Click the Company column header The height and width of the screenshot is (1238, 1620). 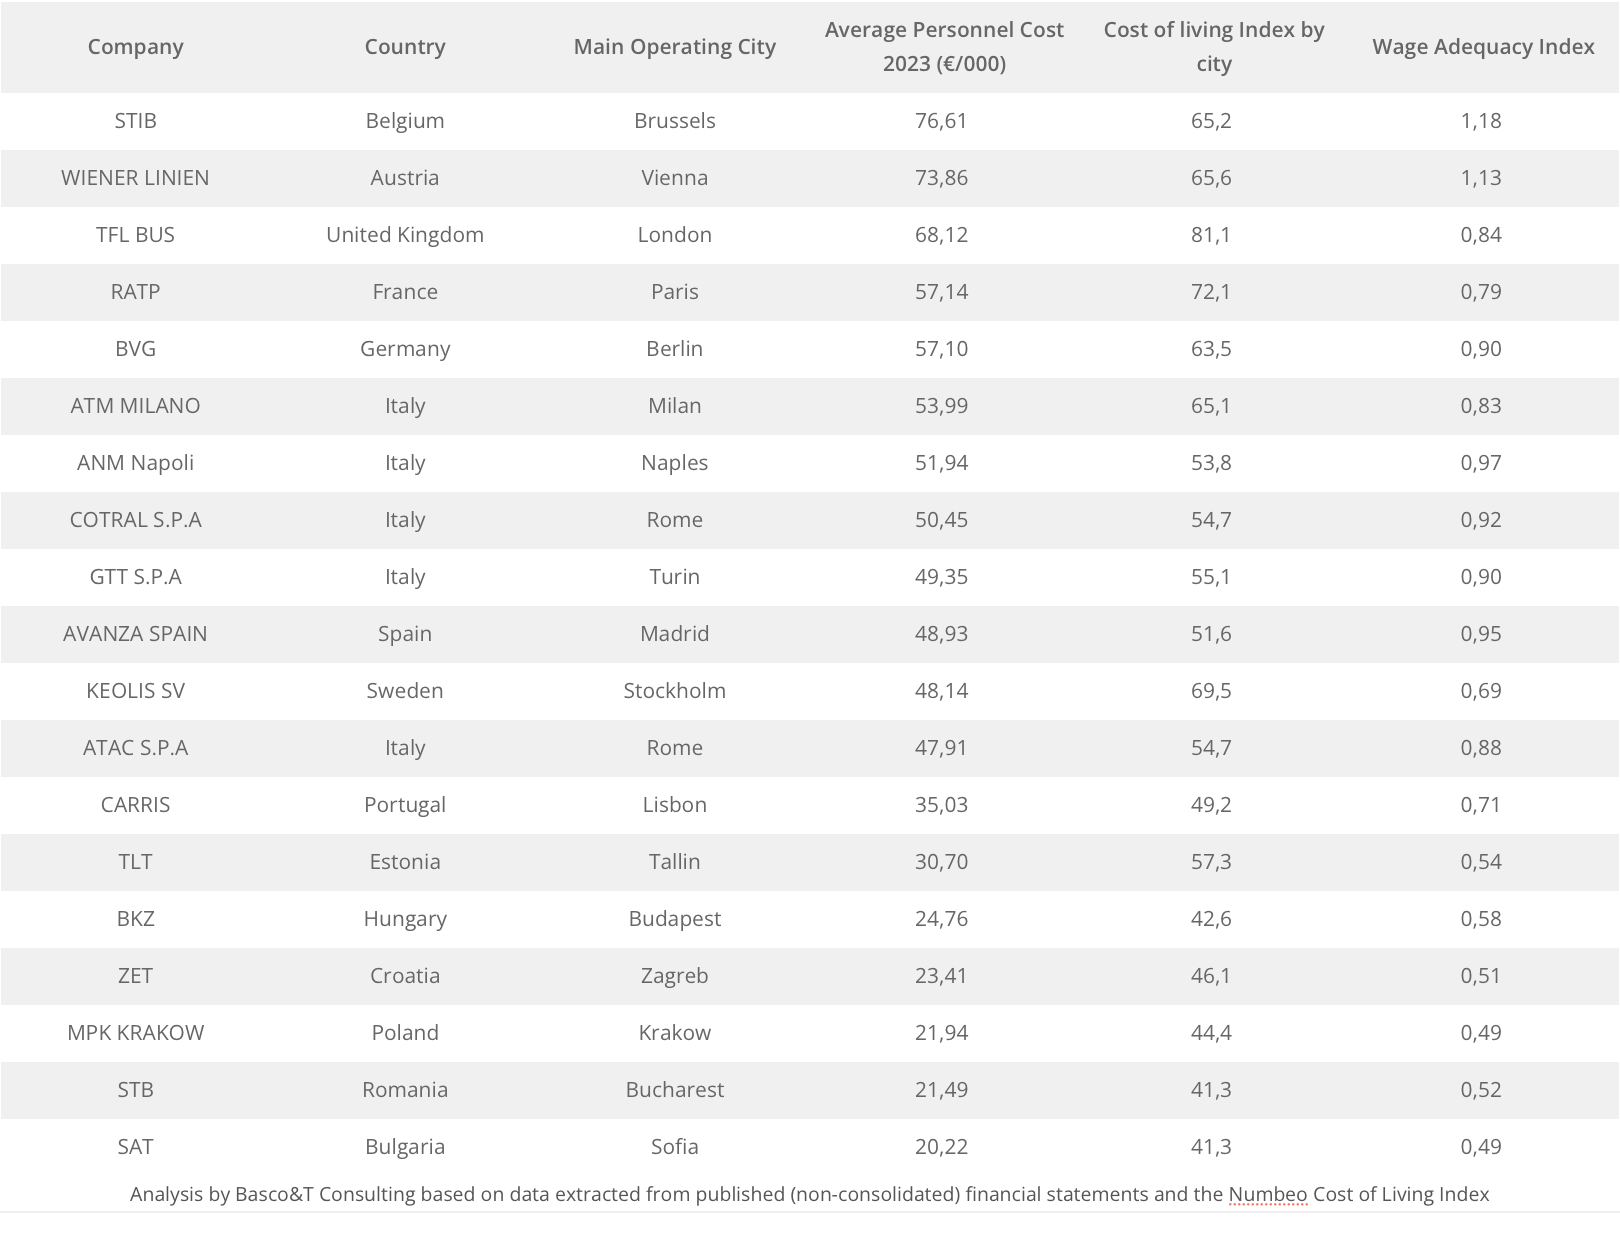point(135,47)
